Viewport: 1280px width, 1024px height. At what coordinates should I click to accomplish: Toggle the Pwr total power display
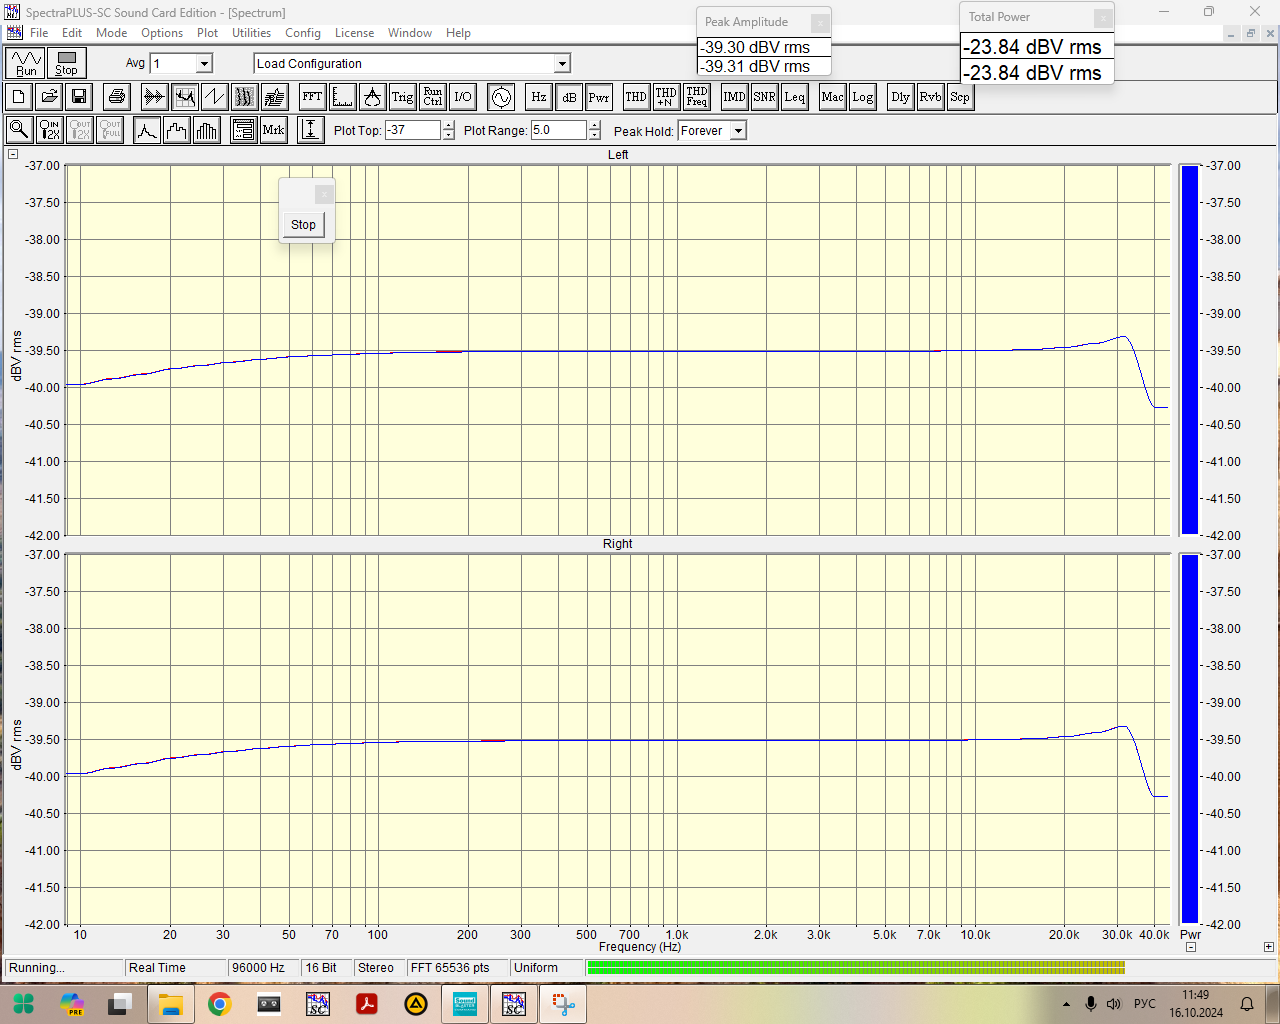(598, 97)
